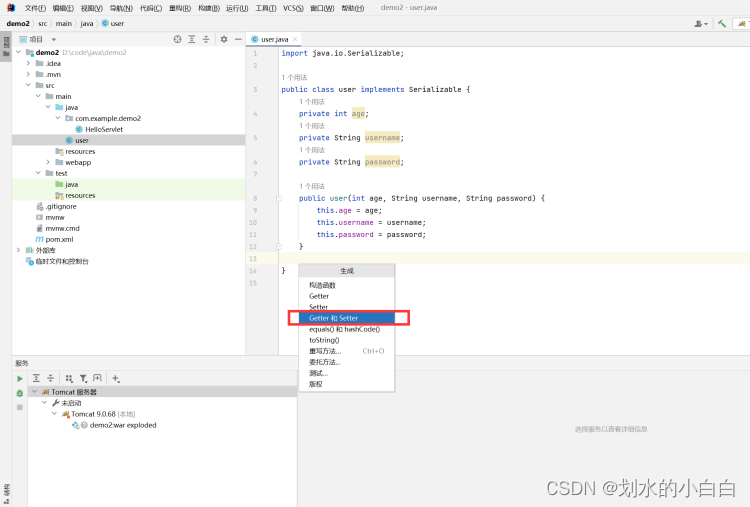This screenshot has width=750, height=507.
Task: Choose 构造函数 in Generate popup
Action: point(347,285)
